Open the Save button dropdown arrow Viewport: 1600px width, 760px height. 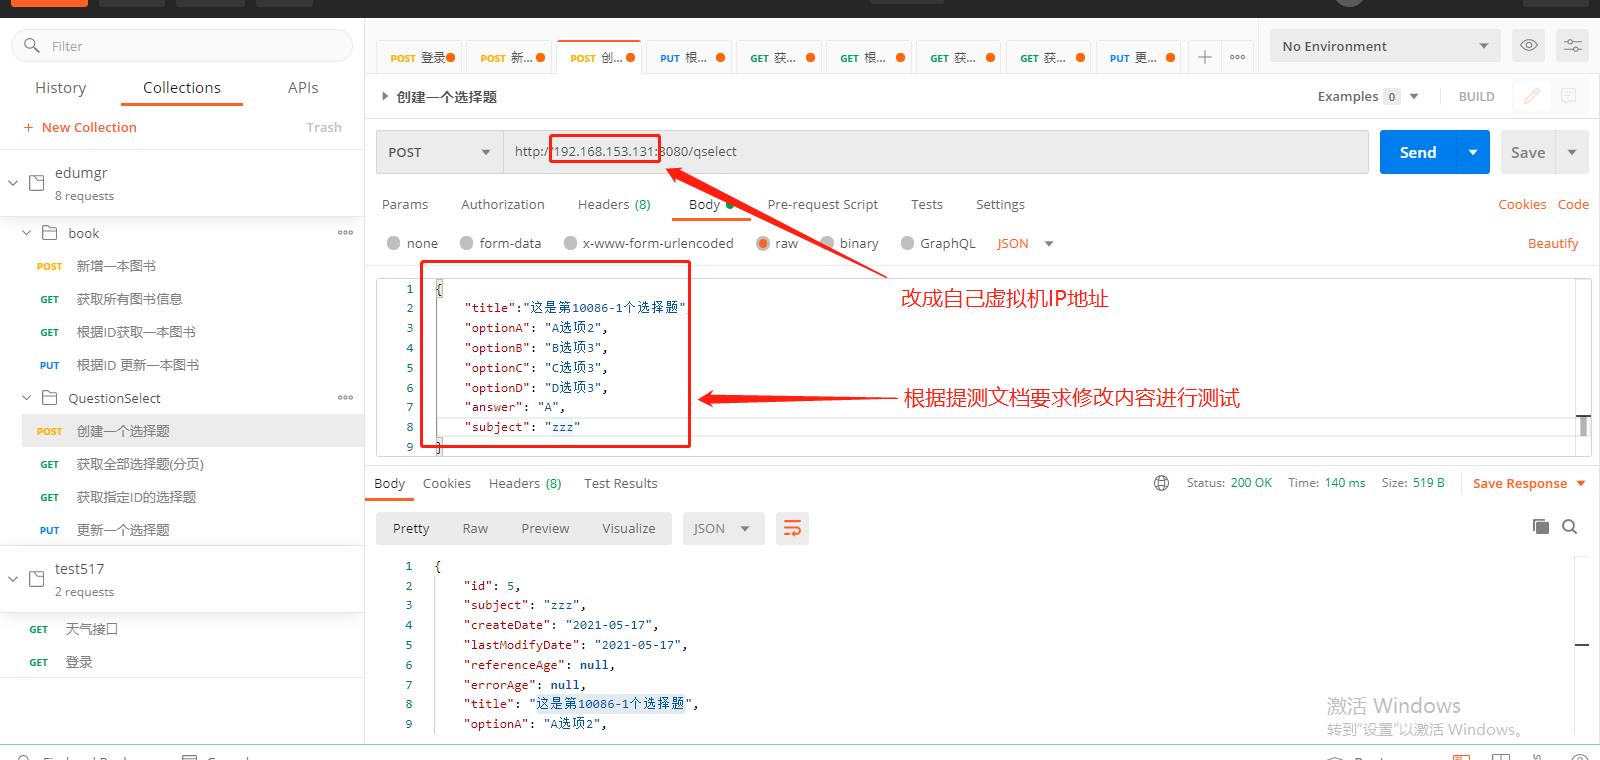(1572, 152)
